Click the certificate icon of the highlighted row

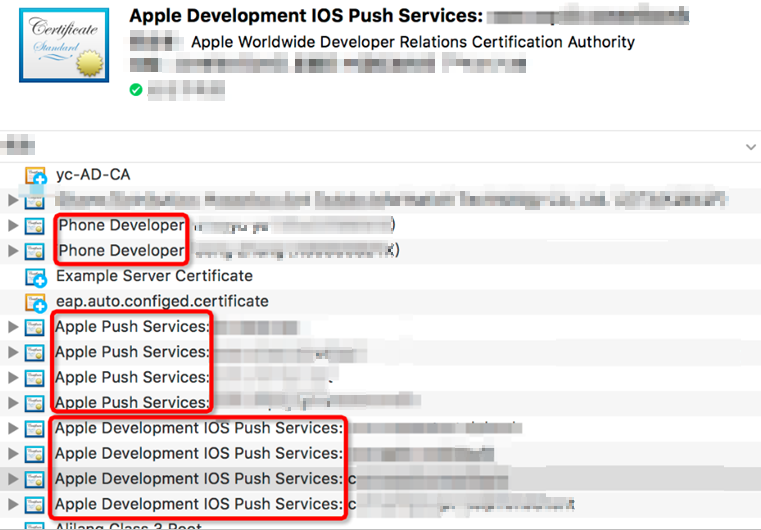(35, 480)
